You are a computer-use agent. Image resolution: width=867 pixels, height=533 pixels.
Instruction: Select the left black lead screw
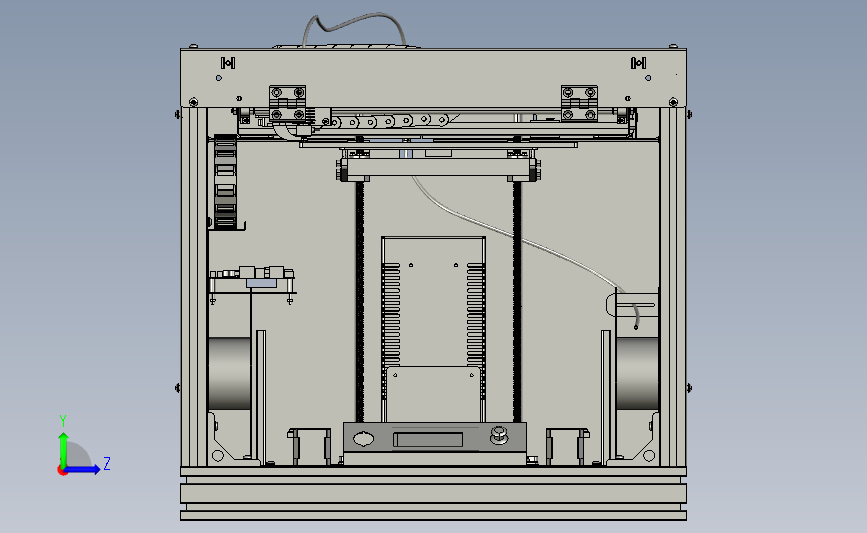click(x=360, y=301)
